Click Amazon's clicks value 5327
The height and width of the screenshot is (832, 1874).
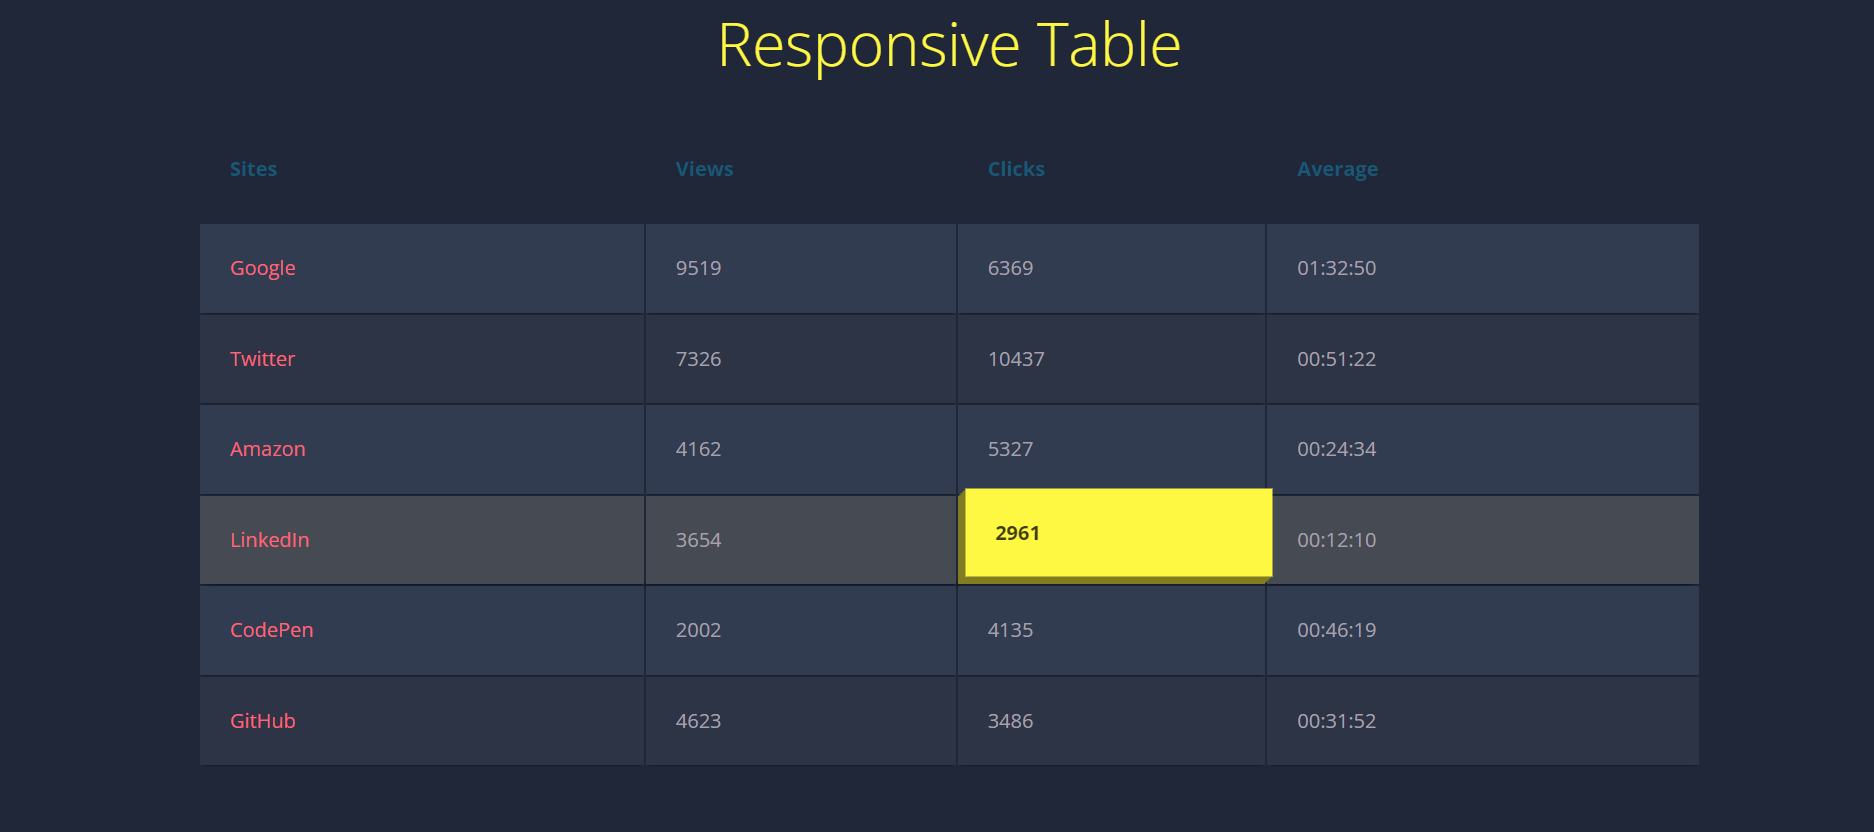[x=1010, y=449]
